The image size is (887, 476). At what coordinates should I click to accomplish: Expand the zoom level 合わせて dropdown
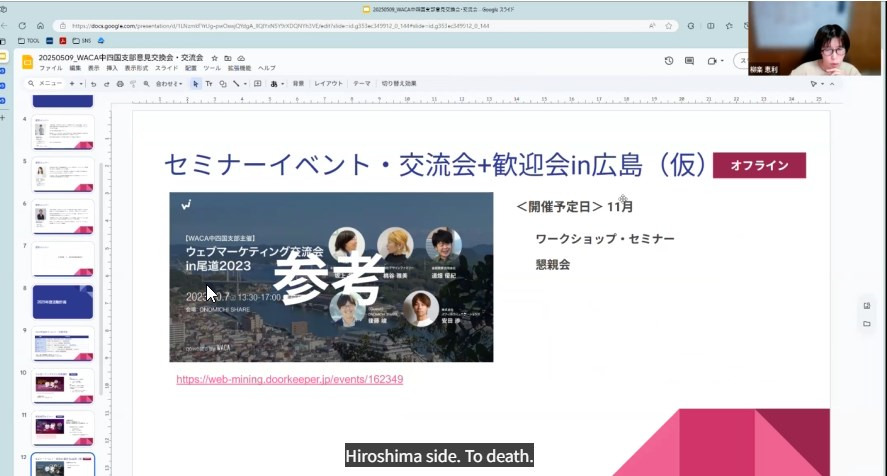[x=166, y=84]
